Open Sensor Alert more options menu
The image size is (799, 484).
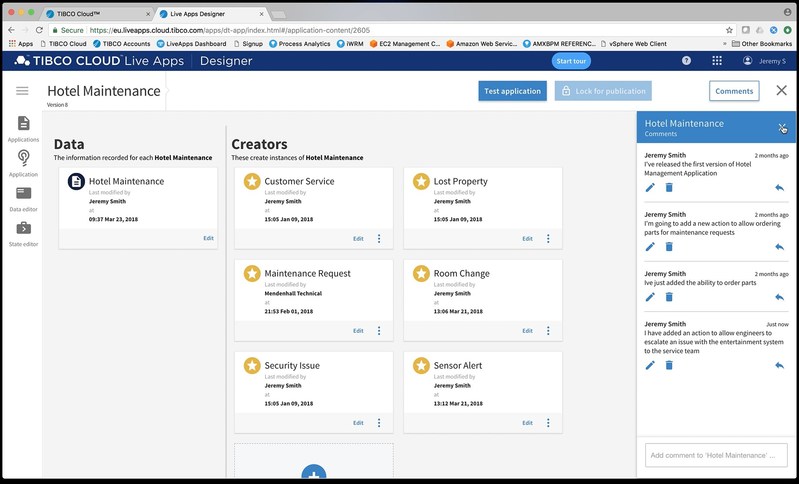(x=548, y=423)
